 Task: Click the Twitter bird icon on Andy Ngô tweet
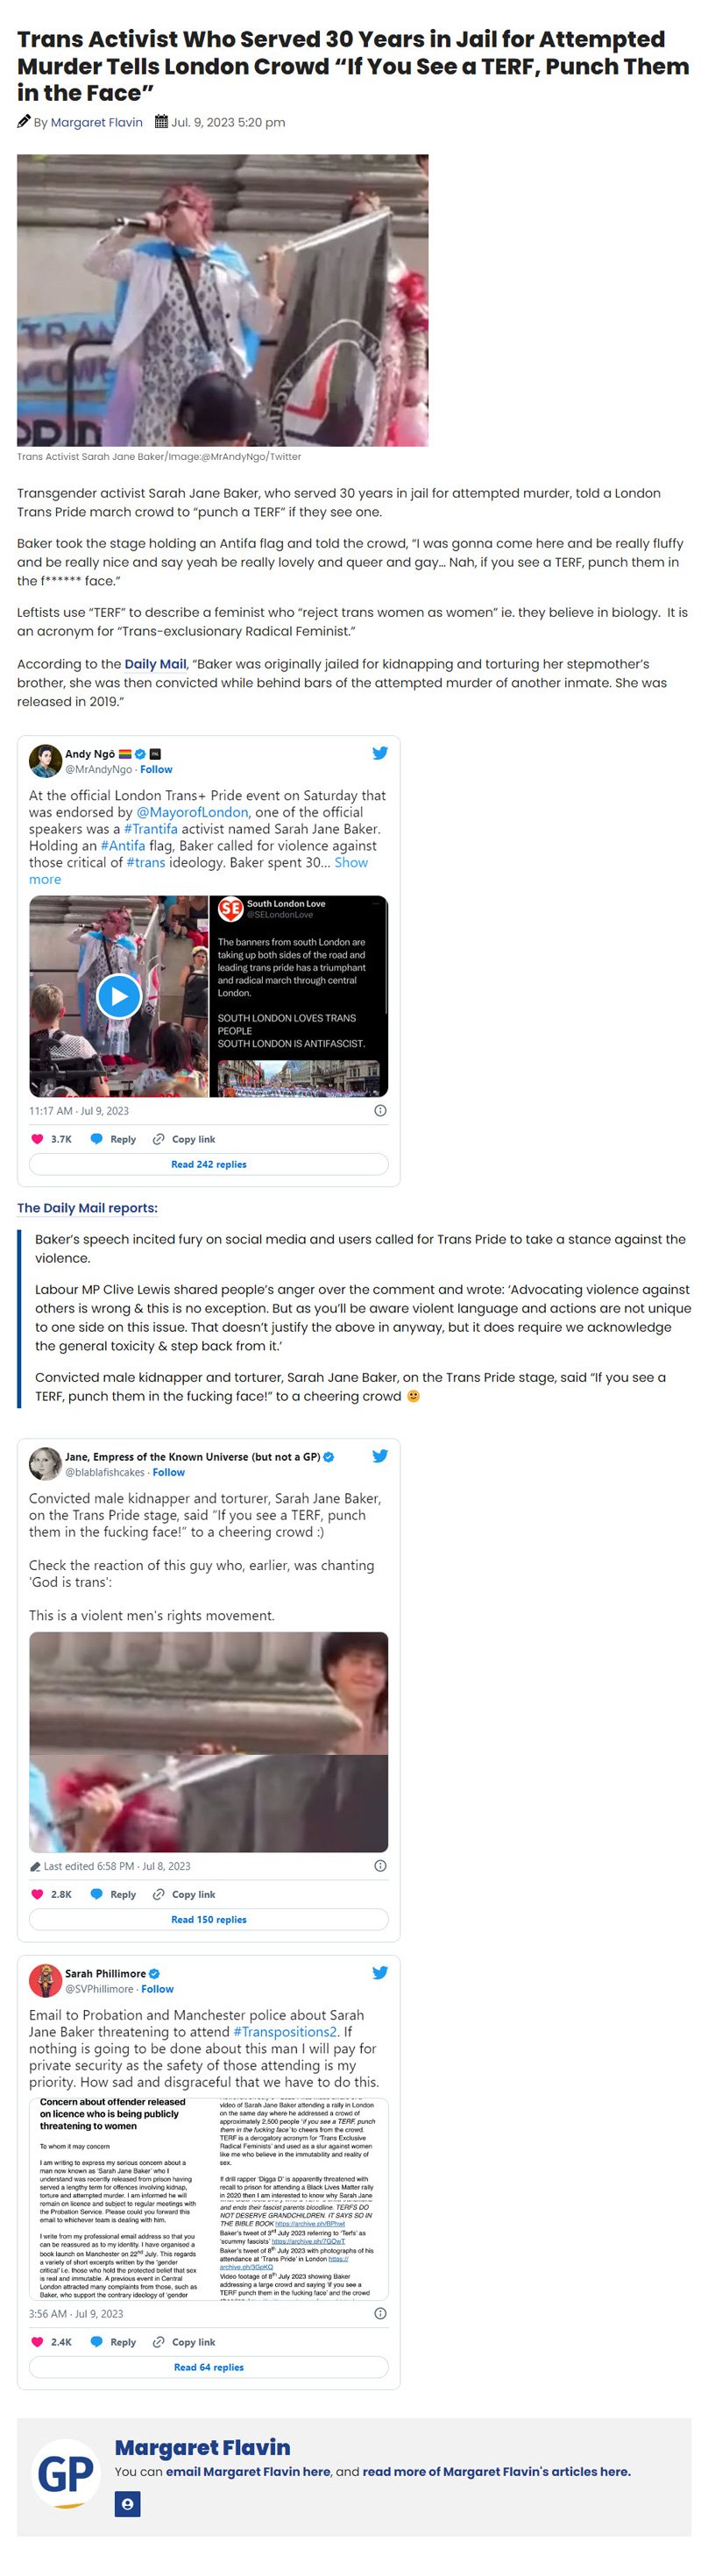click(x=380, y=753)
